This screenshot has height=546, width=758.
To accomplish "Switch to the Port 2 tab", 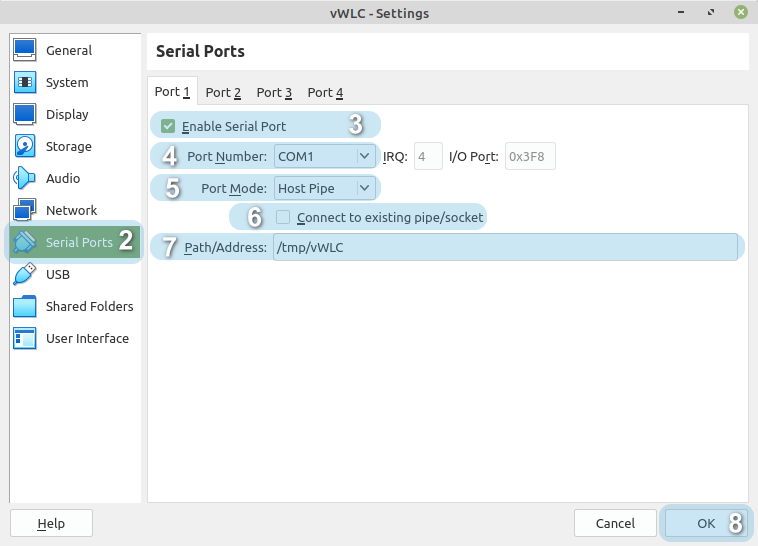I will tap(223, 92).
